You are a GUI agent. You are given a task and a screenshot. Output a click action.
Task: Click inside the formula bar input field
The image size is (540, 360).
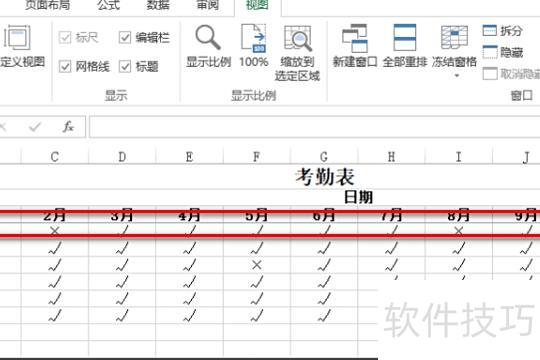314,127
